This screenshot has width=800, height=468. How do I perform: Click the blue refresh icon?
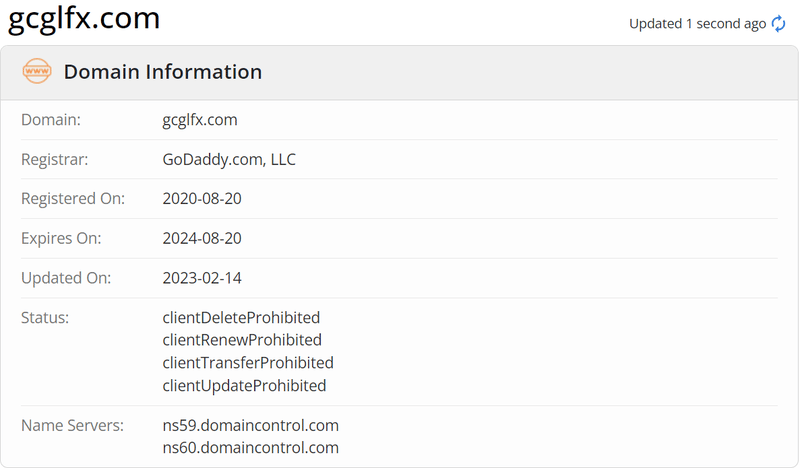tap(778, 23)
